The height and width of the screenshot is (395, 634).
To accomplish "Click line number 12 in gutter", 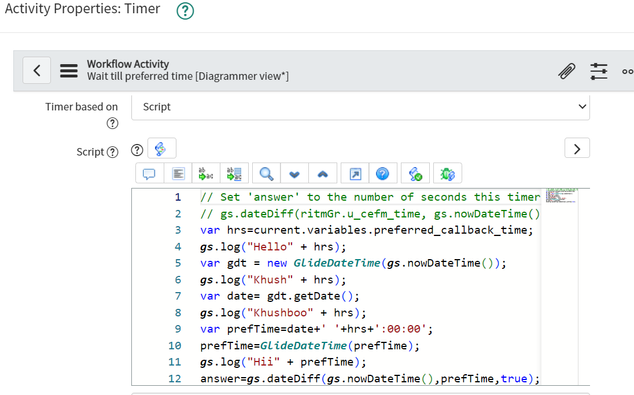I will [175, 379].
